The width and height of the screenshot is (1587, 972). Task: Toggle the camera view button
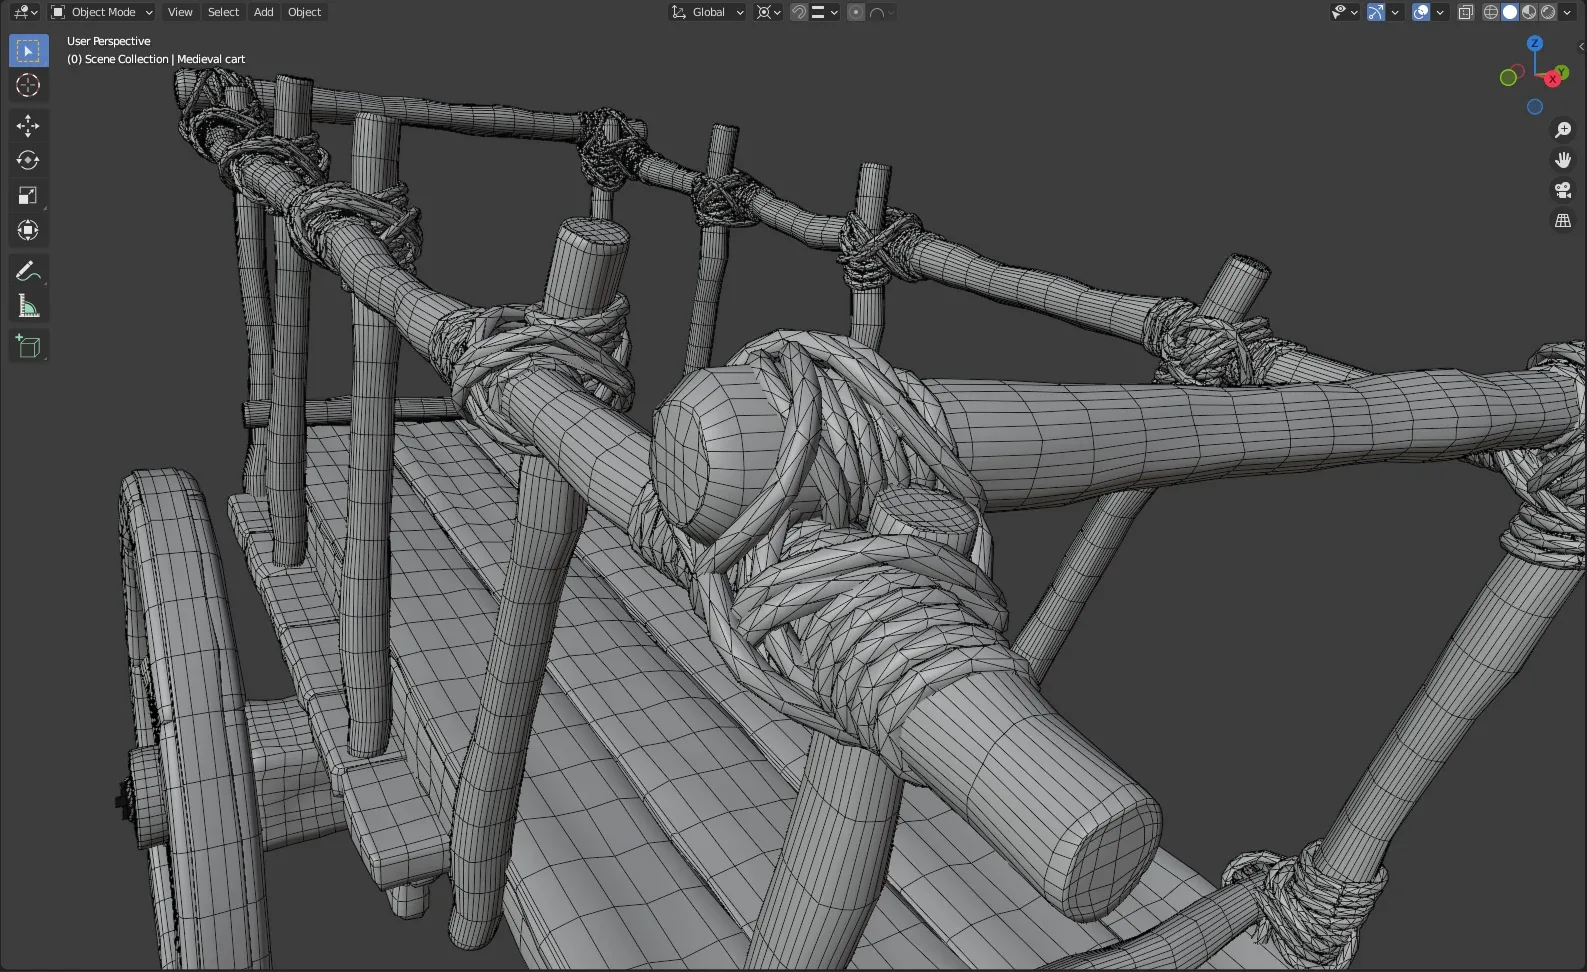click(x=1563, y=190)
